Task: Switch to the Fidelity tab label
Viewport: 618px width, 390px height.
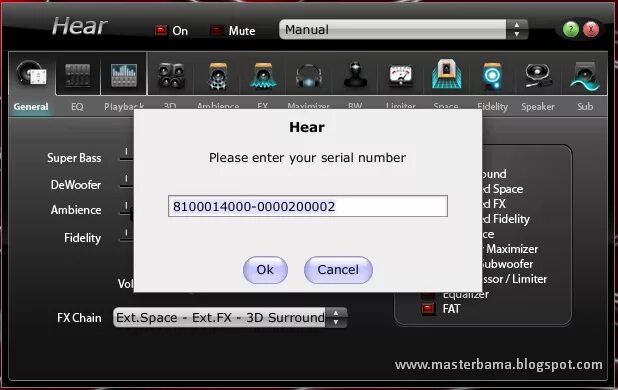Action: coord(492,107)
